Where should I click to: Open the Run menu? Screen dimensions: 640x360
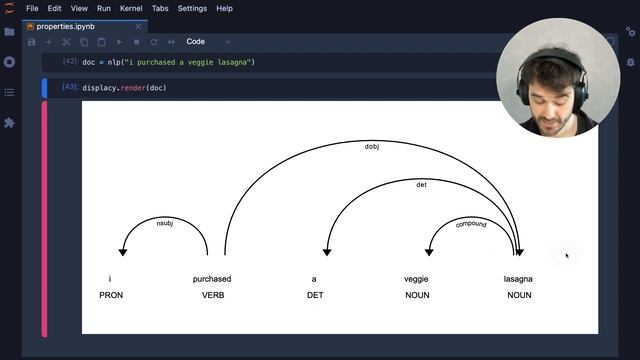pyautogui.click(x=104, y=8)
